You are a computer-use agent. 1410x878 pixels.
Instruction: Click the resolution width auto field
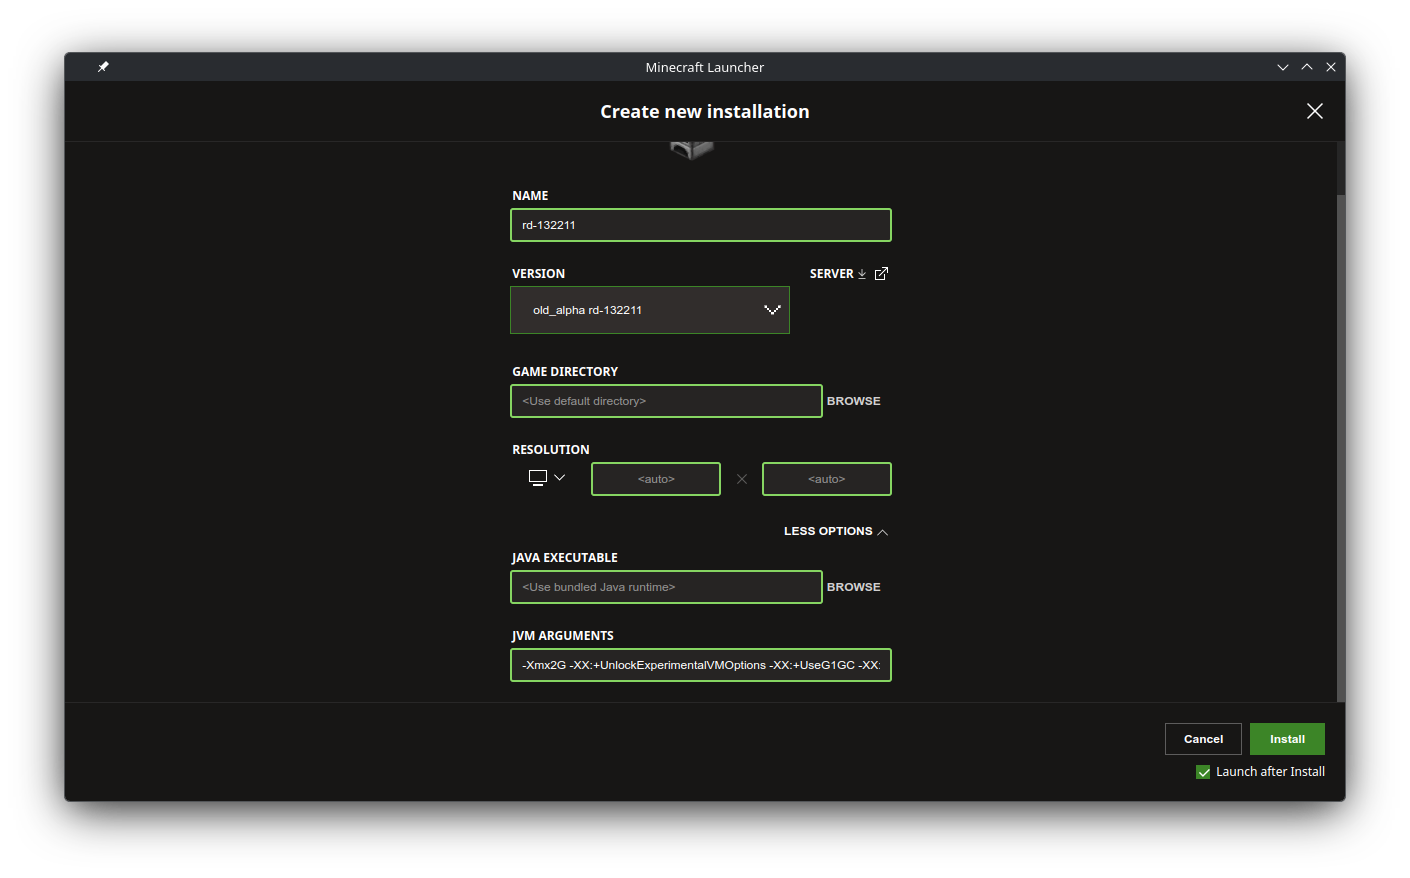656,479
